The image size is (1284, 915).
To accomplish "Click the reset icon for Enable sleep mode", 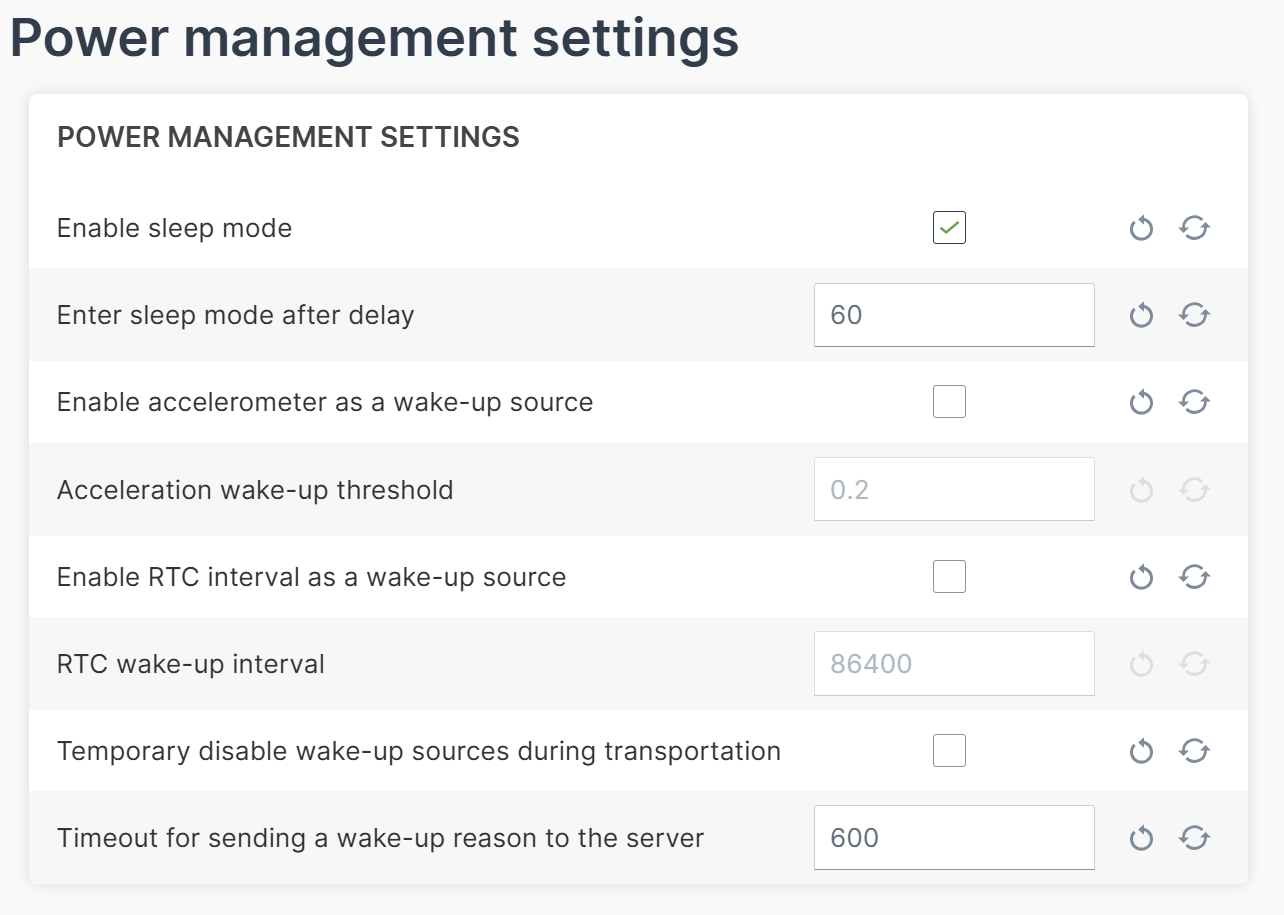I will point(1141,228).
